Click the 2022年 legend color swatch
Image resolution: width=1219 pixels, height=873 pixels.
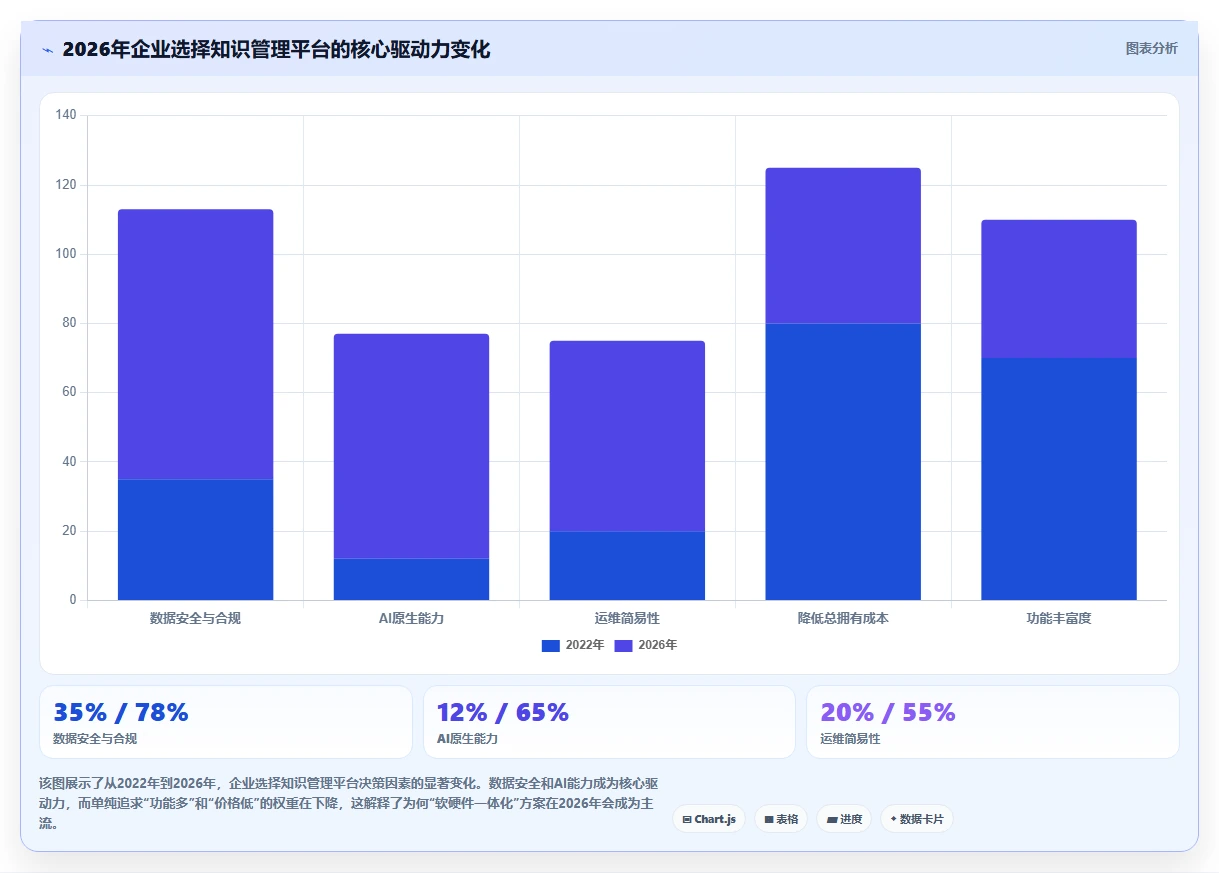[x=551, y=645]
